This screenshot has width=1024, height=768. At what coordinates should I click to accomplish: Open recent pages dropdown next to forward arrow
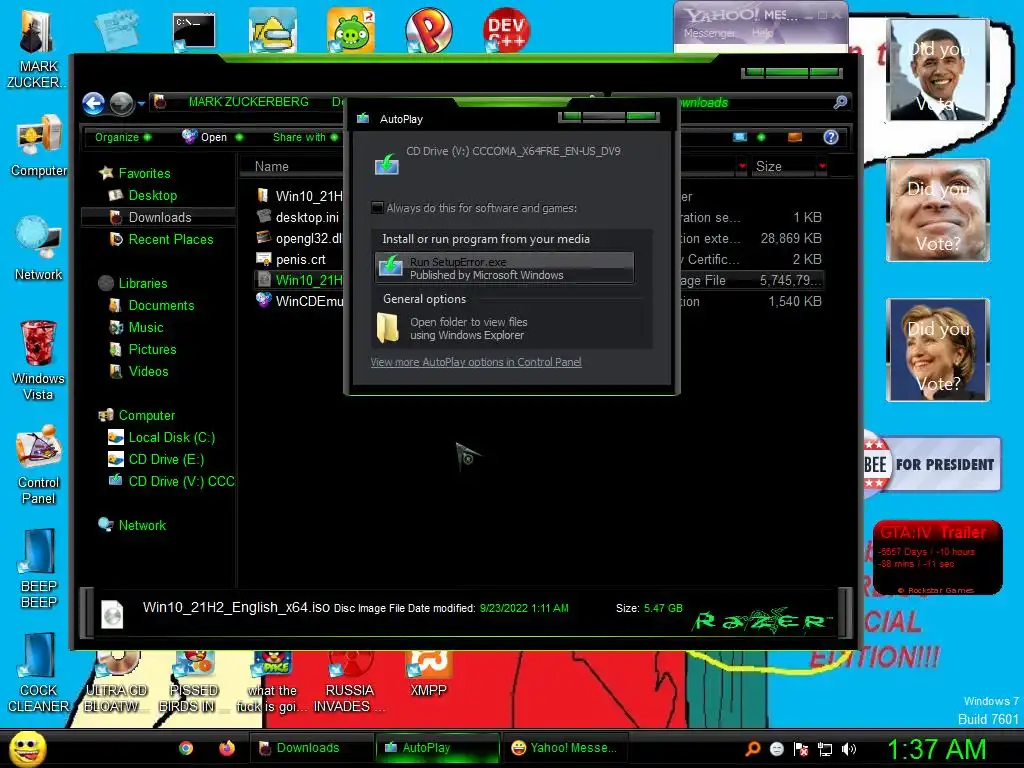[x=140, y=103]
